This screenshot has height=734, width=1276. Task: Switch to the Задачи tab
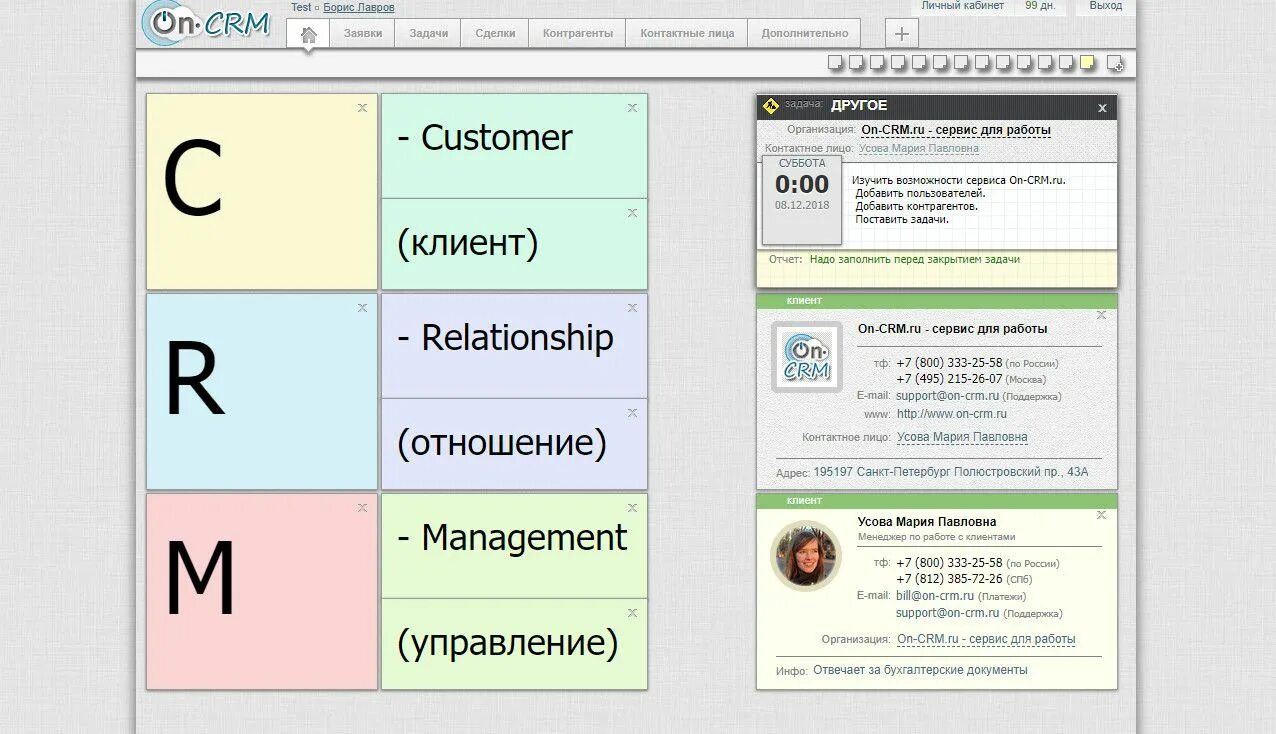pos(427,32)
